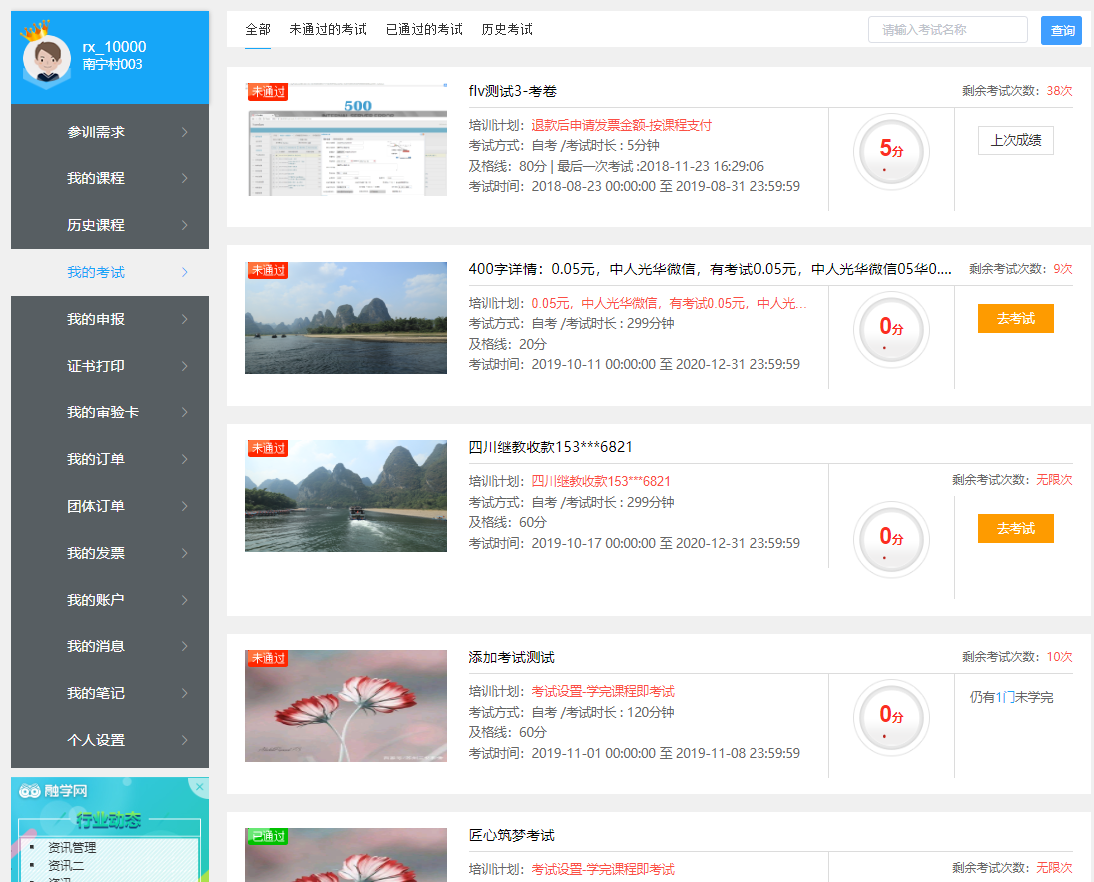The width and height of the screenshot is (1094, 882).
Task: View 上次成绩 for flv测试3-考卷
Action: (x=1016, y=140)
